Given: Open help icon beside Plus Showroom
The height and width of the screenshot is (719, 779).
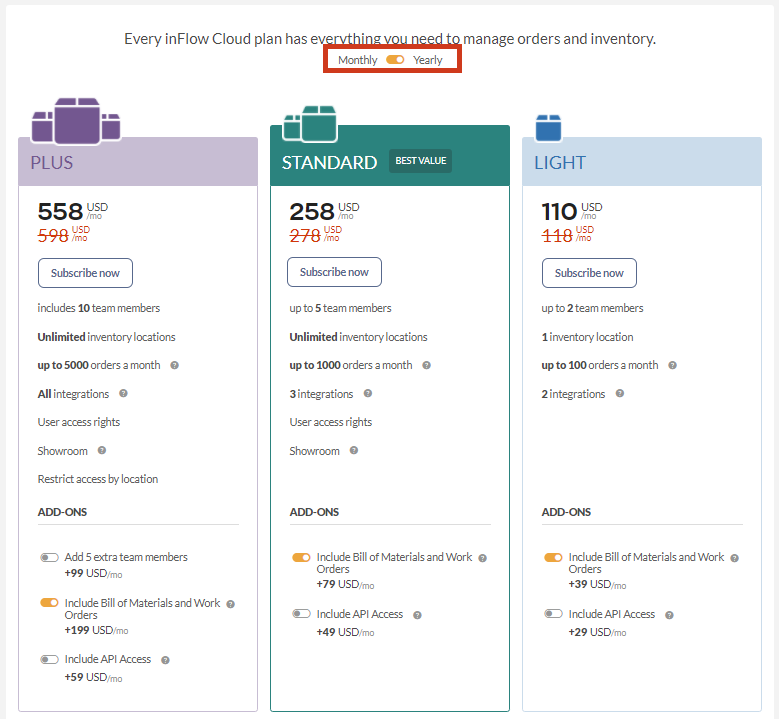Looking at the screenshot, I should point(102,450).
